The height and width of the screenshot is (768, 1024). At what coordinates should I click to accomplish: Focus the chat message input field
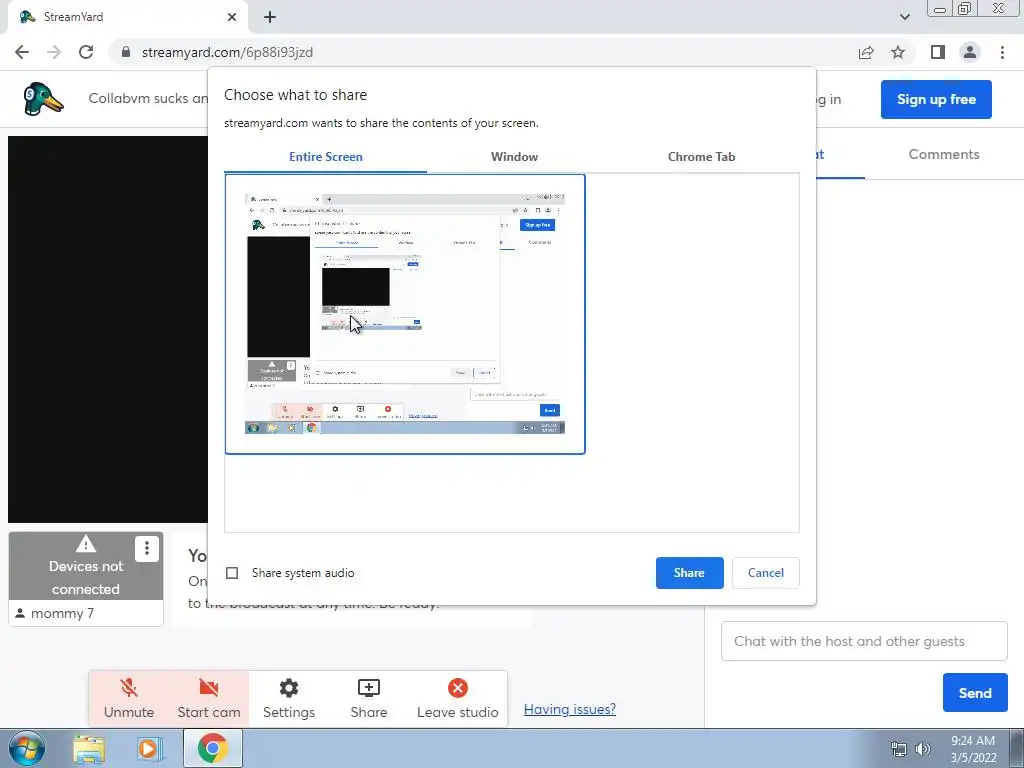(x=864, y=641)
